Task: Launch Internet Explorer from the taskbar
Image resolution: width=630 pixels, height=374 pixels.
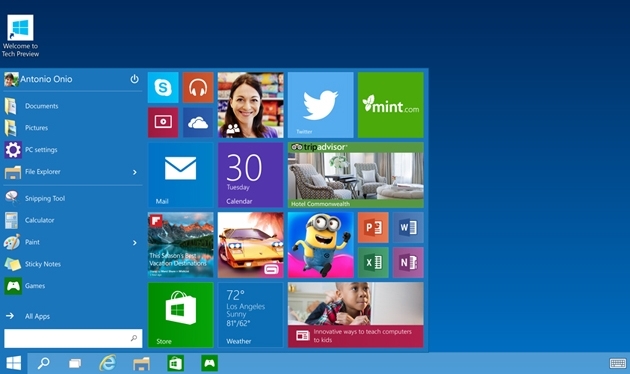Action: tap(108, 363)
